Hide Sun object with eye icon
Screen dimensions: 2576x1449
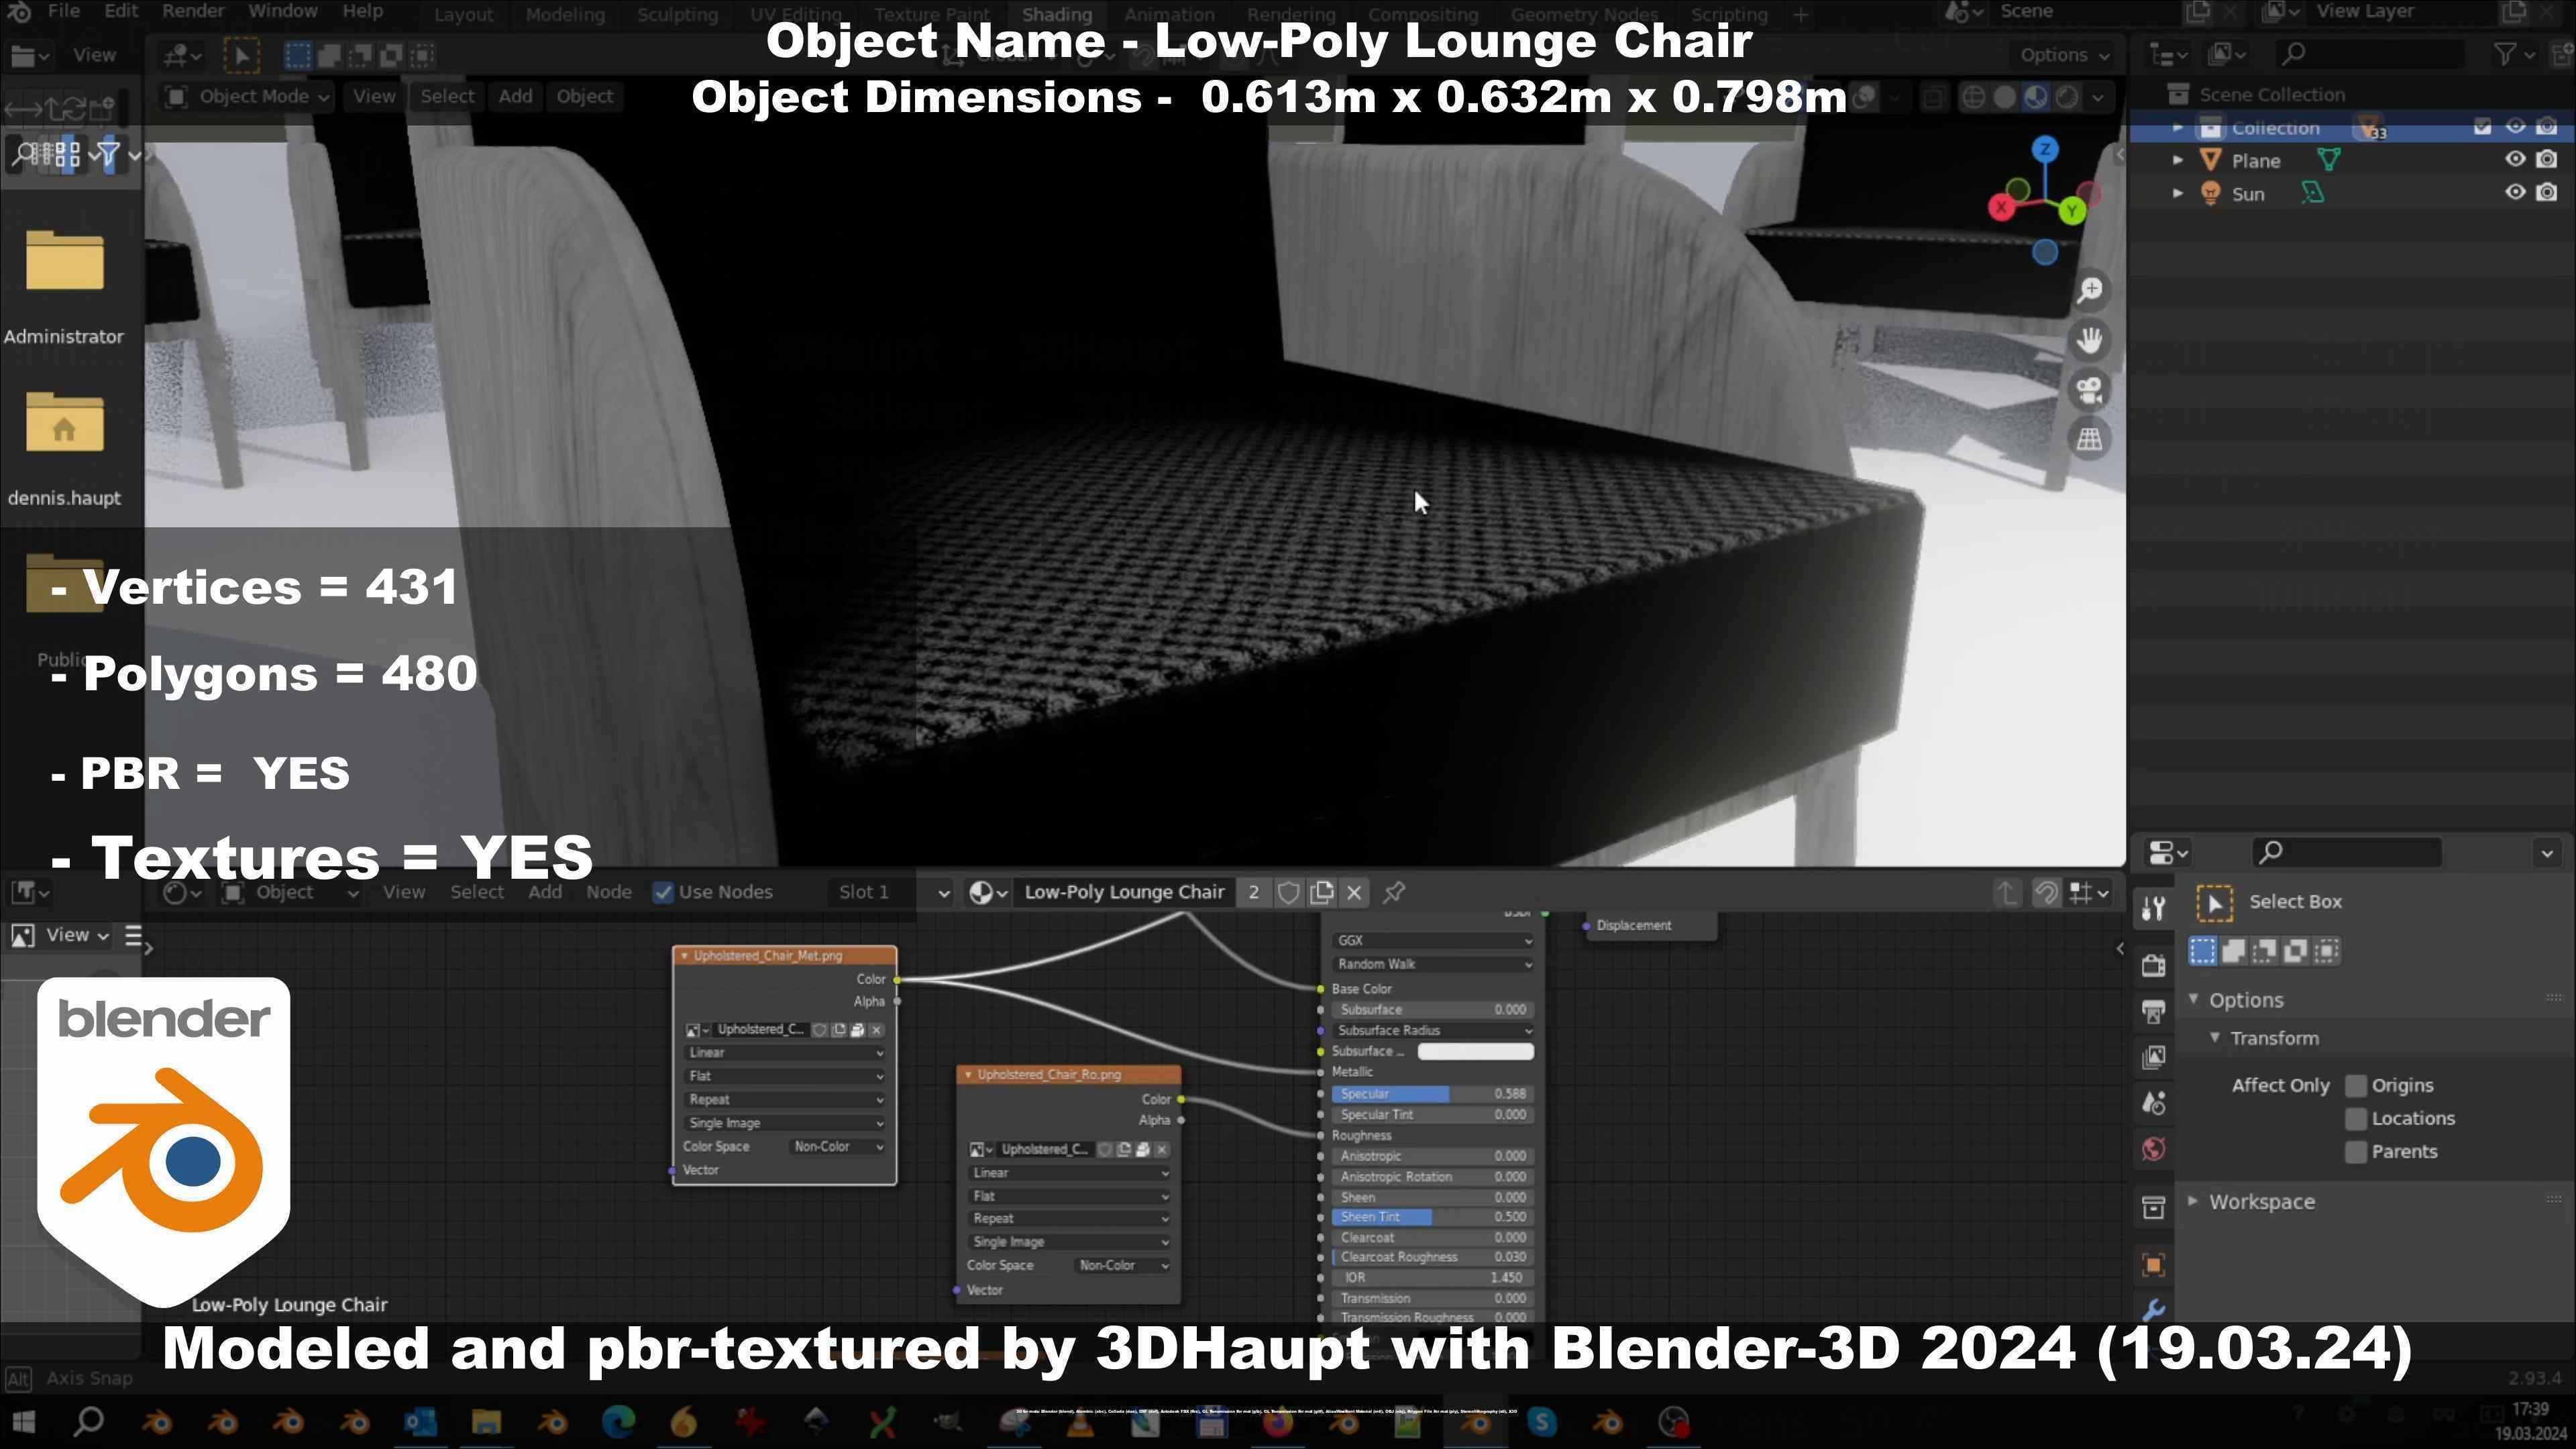[x=2515, y=193]
